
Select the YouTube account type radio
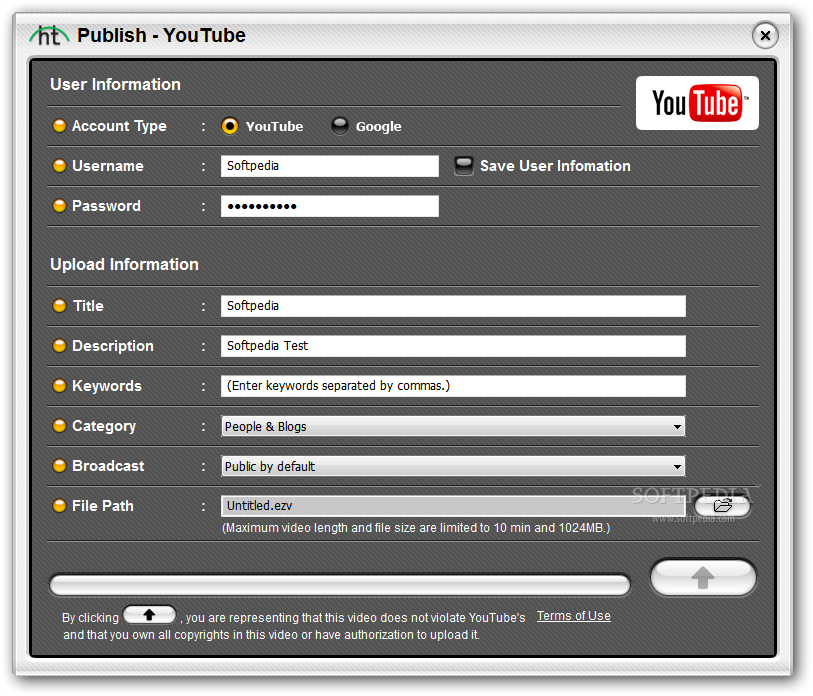(230, 126)
